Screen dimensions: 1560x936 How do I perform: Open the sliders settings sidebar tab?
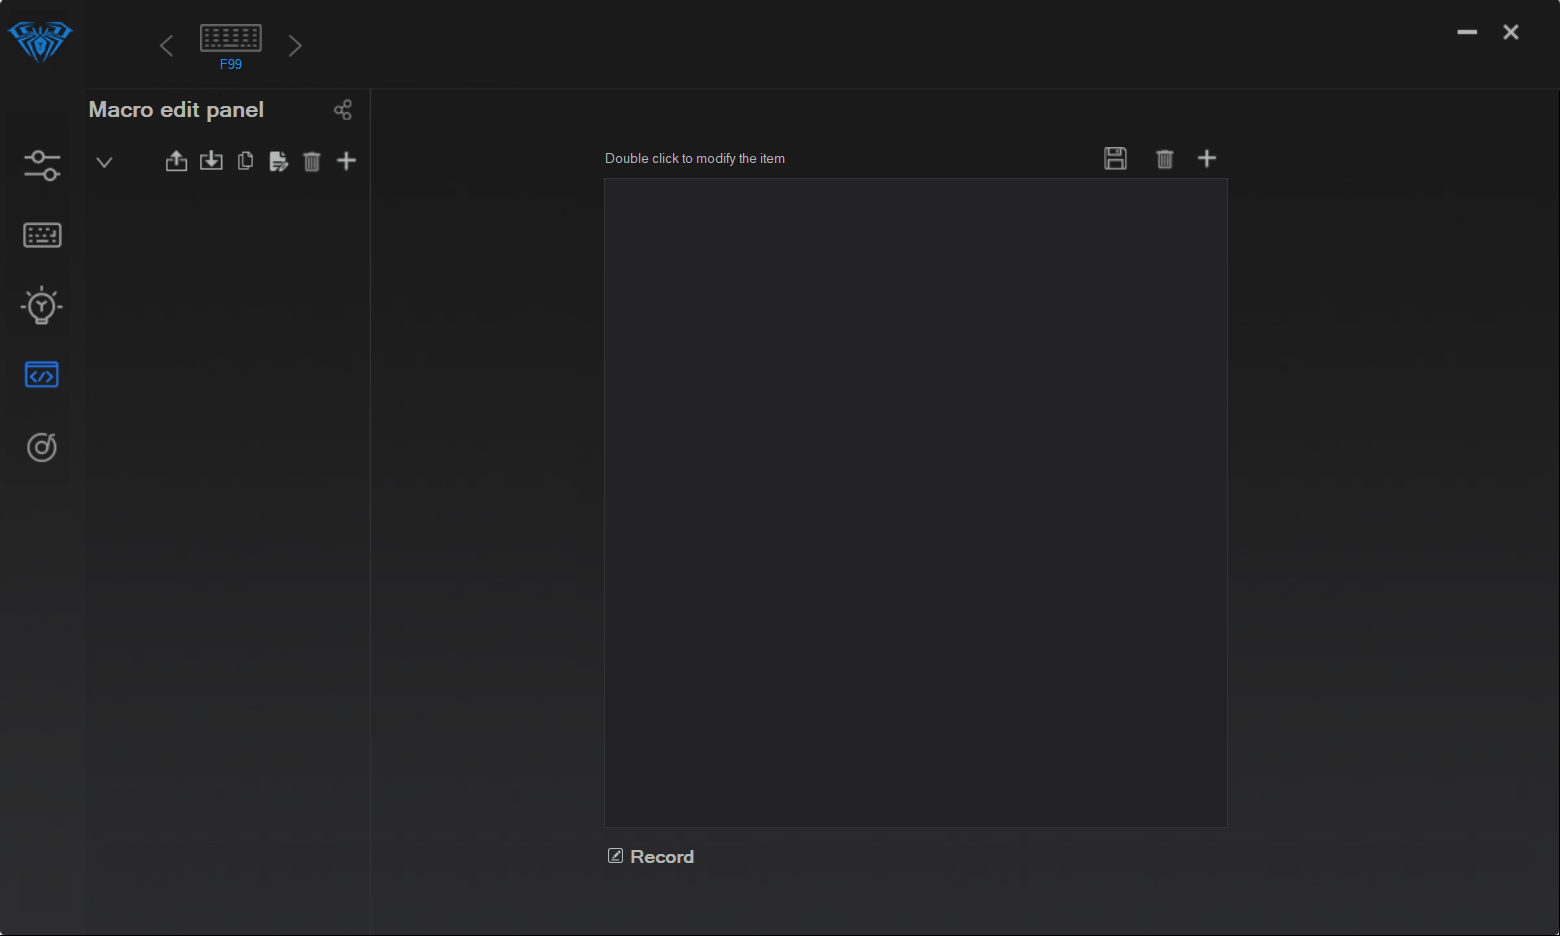click(x=42, y=165)
